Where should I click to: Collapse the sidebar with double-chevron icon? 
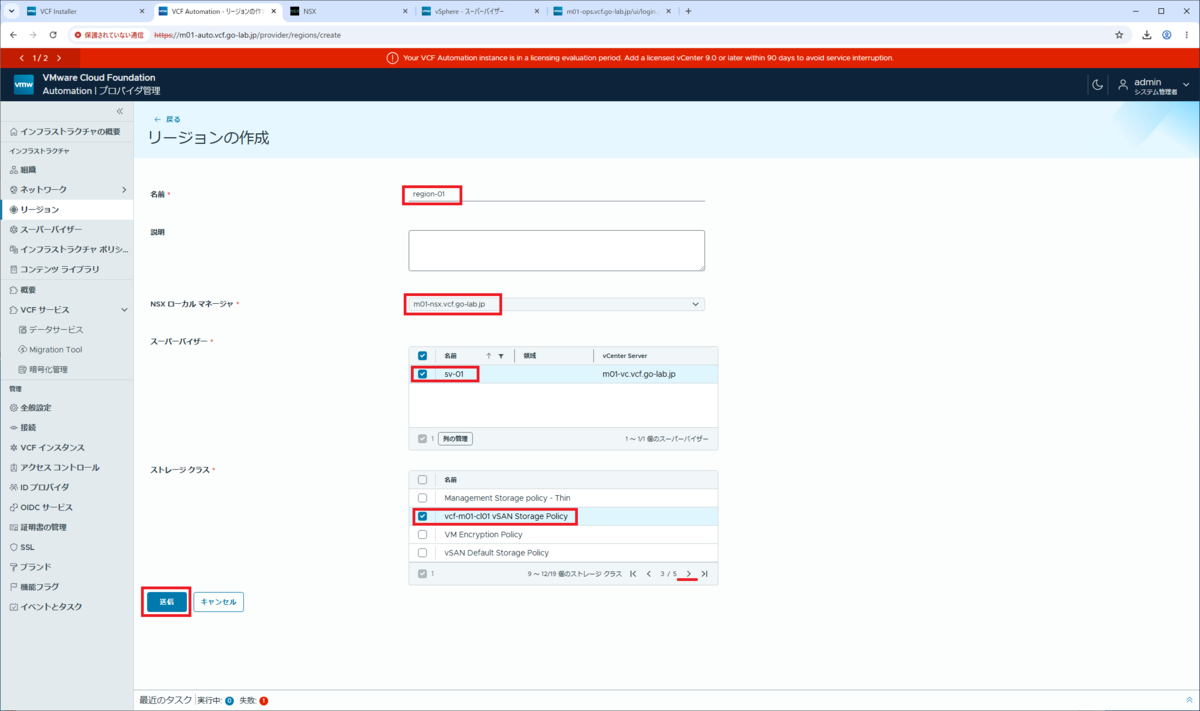[x=120, y=111]
